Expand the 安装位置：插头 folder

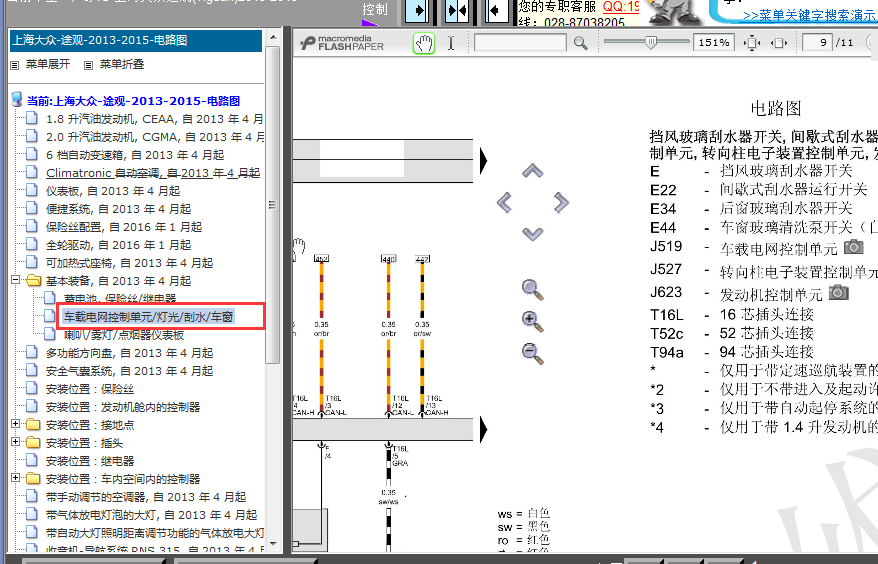coord(16,442)
